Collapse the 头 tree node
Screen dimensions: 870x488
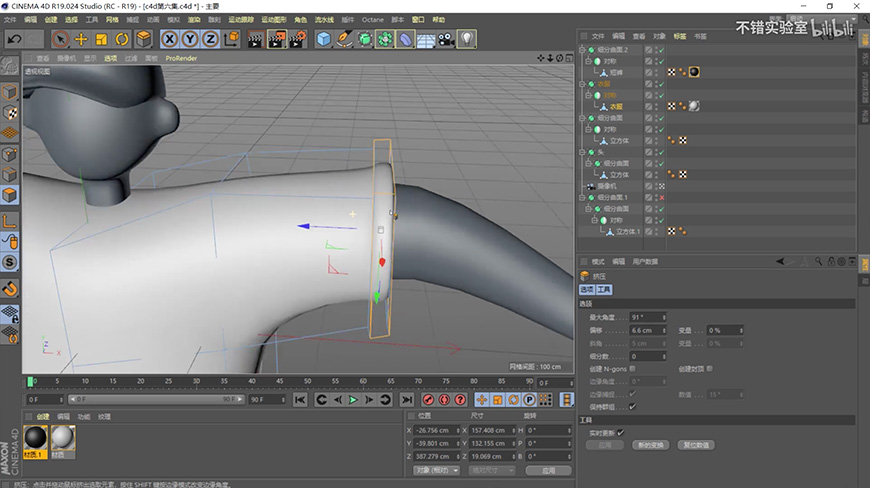click(x=582, y=152)
